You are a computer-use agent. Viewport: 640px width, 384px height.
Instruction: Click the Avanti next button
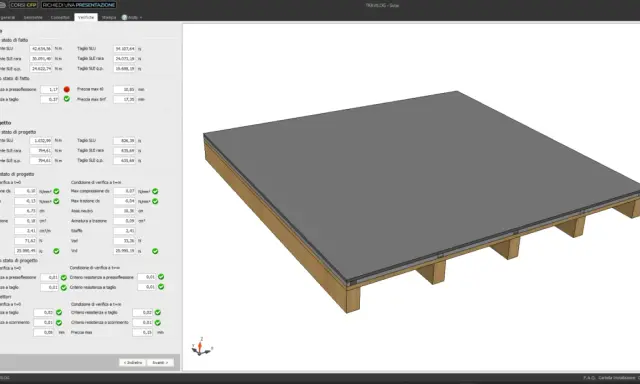click(160, 362)
